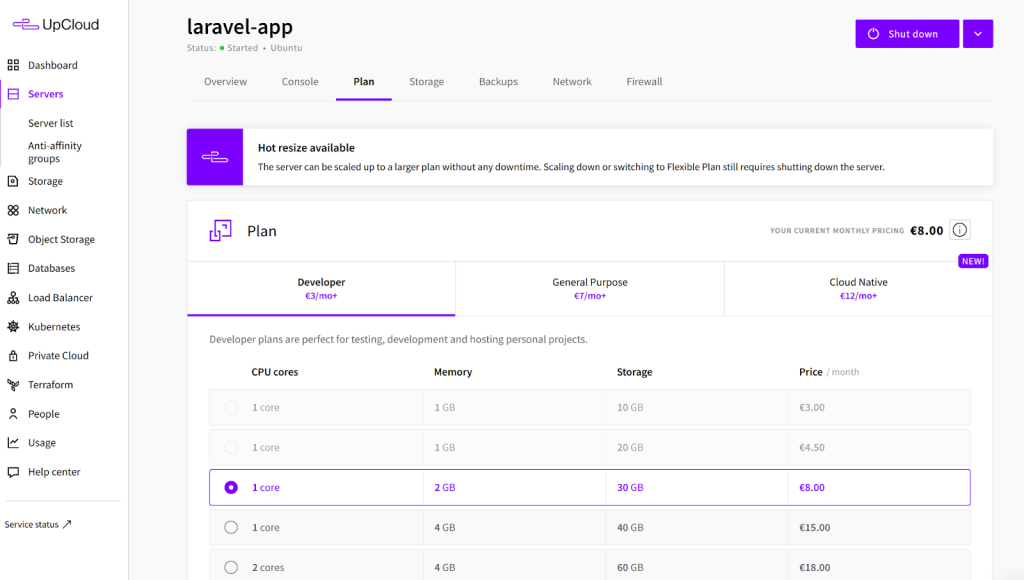Open Terraform via its sidebar icon
The height and width of the screenshot is (580, 1024).
coord(13,385)
